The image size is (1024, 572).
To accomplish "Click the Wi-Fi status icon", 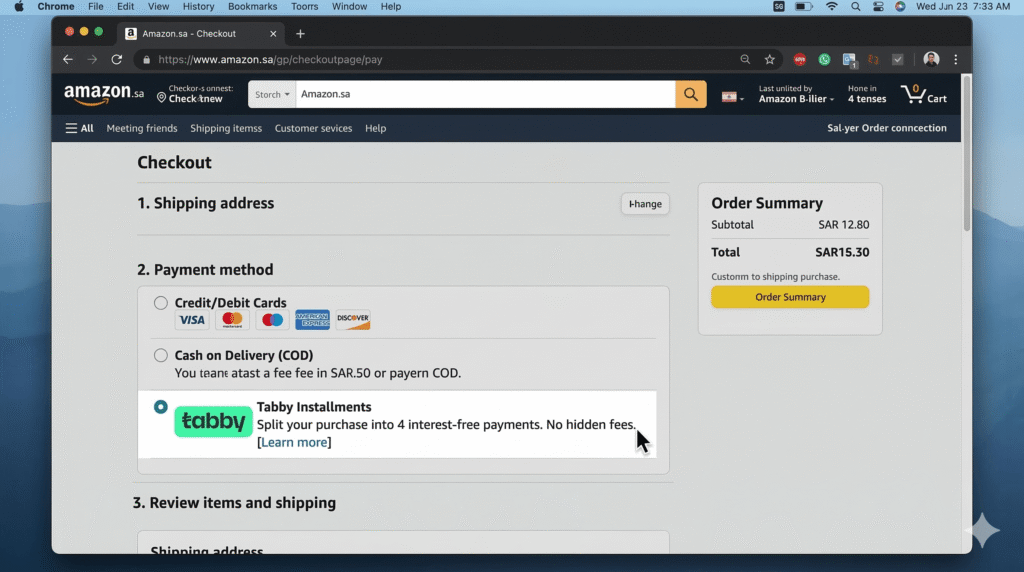I will tap(831, 7).
